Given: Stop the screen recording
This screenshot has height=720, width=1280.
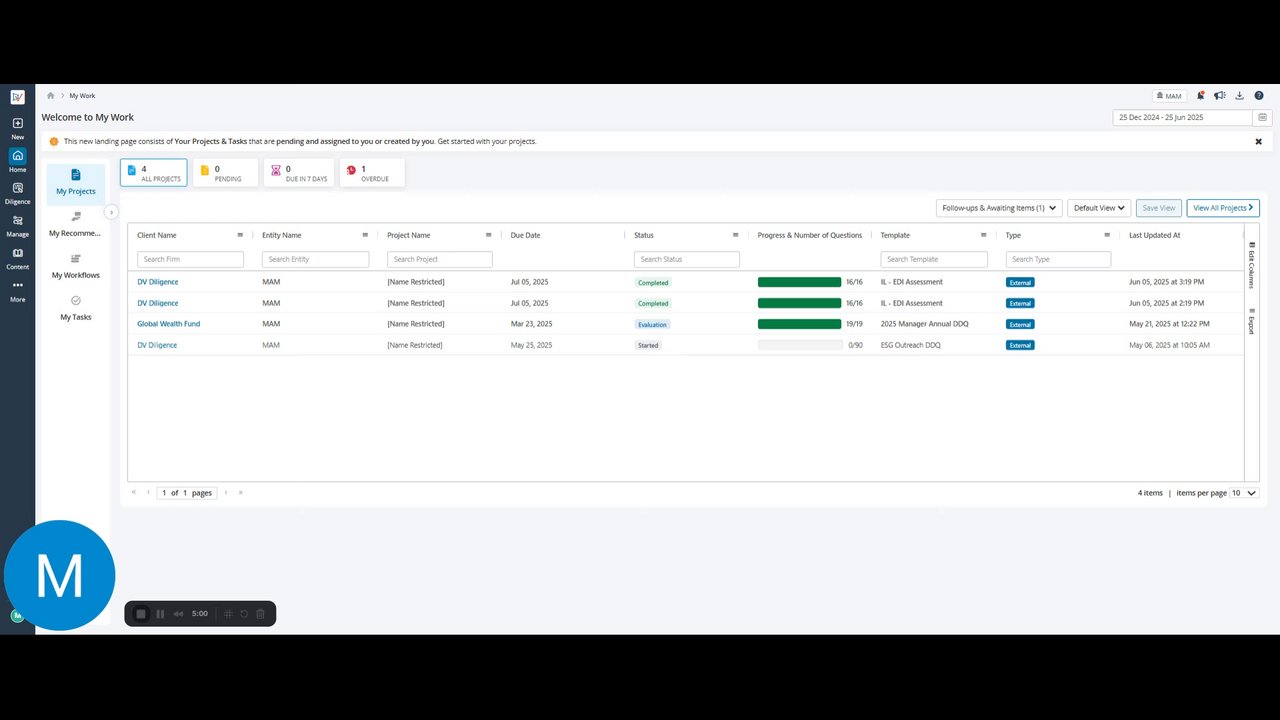Looking at the screenshot, I should tap(141, 614).
